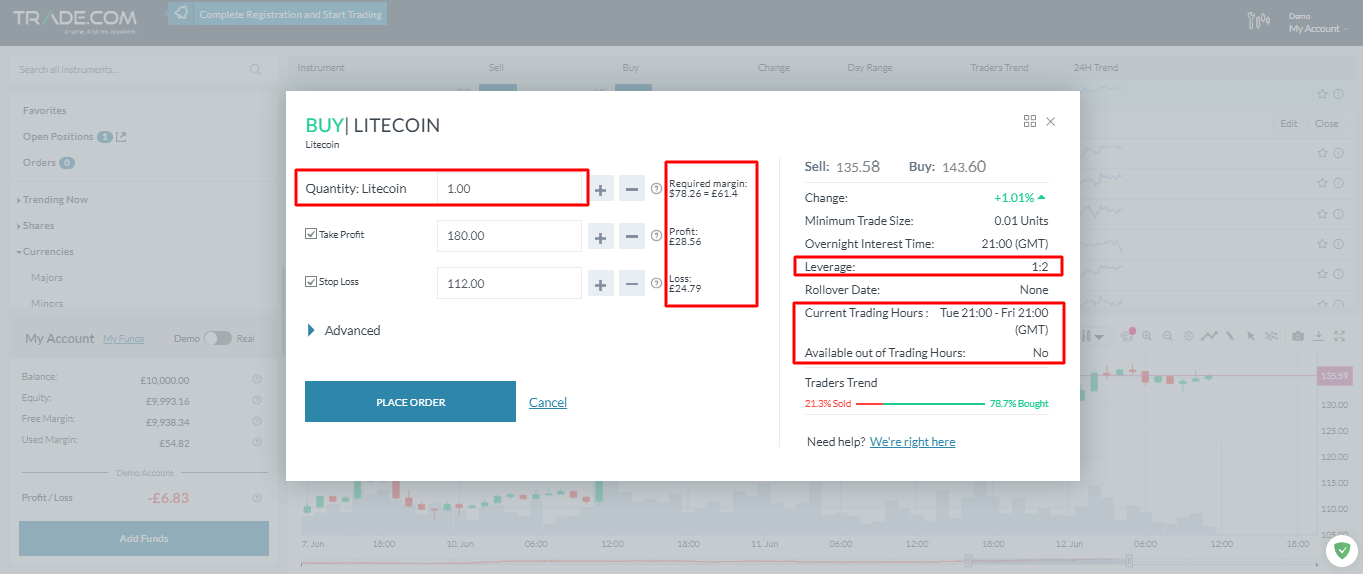
Task: Click the help icon beside Used Margin
Action: (x=257, y=441)
